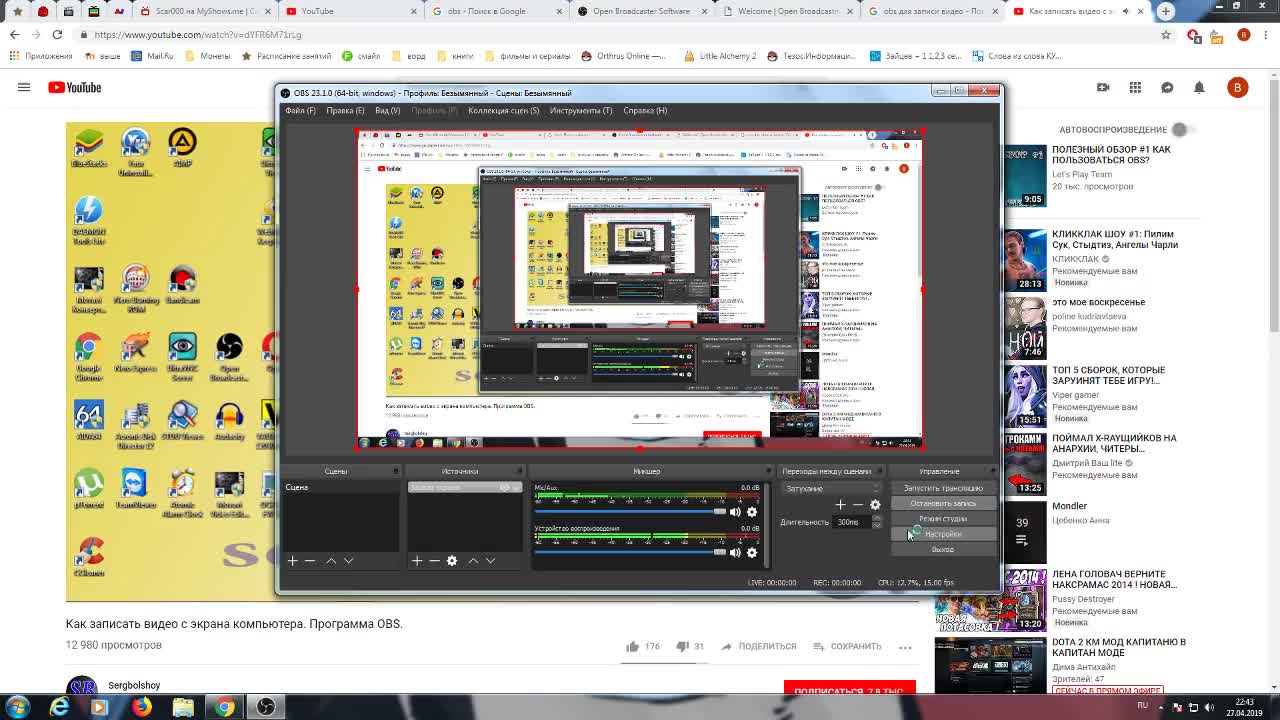Open the YouTube hamburger guide menu
Screen dimensions: 1280x720
tap(24, 87)
